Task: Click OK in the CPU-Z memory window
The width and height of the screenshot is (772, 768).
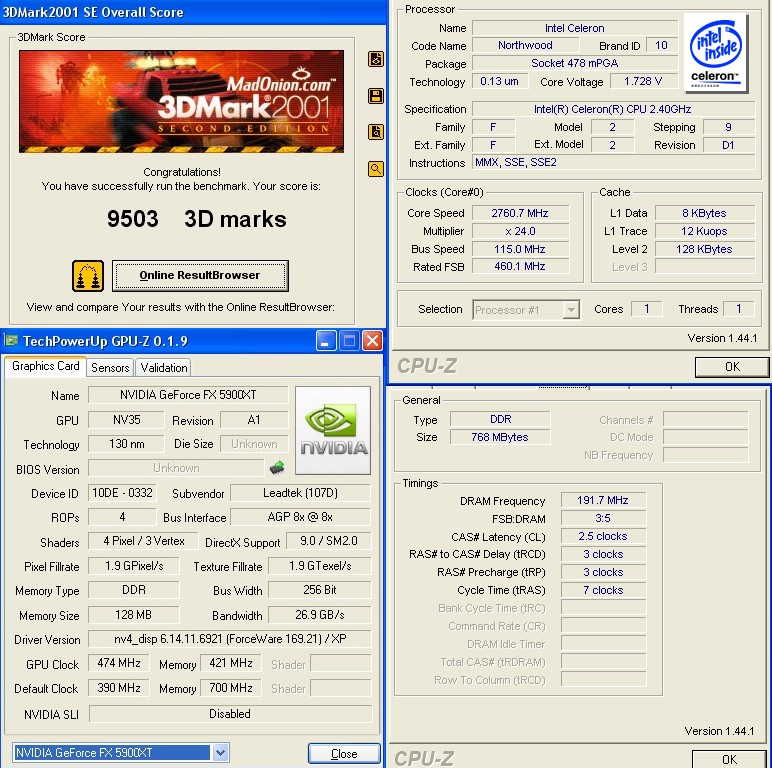Action: tap(729, 759)
